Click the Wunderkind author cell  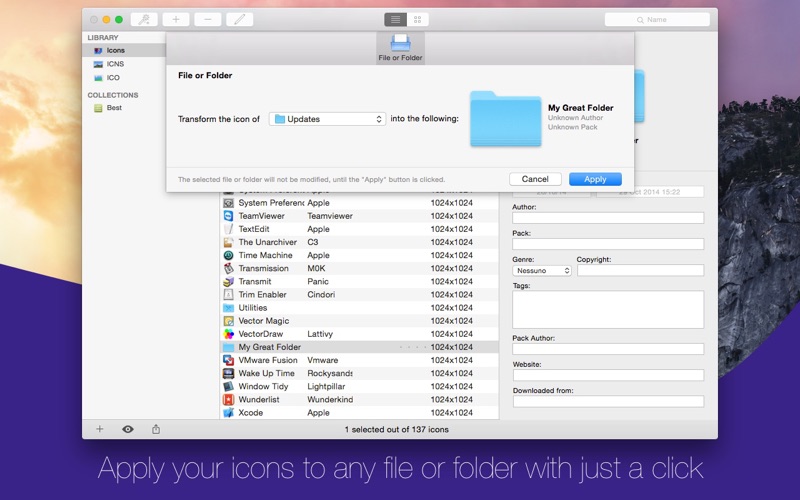330,399
